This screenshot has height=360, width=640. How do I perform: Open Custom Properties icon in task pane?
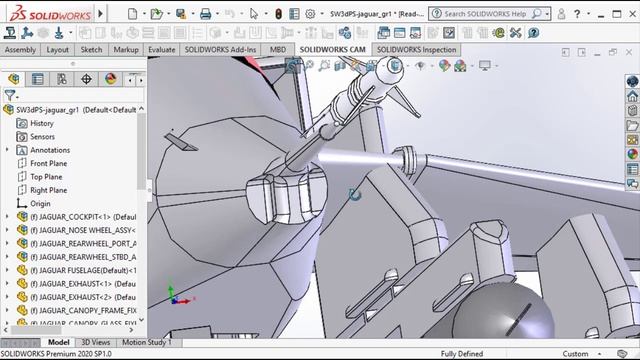coord(632,169)
